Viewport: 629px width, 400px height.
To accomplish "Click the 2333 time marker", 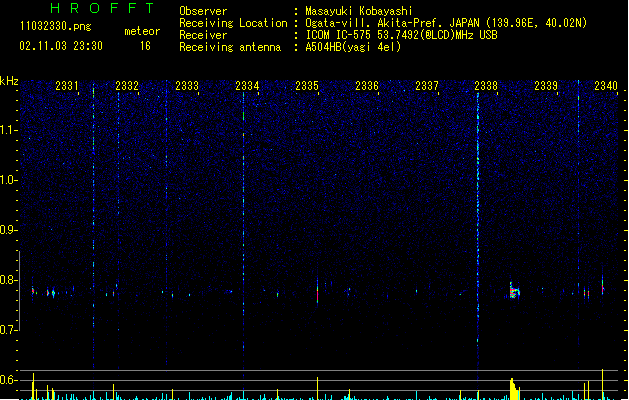I will pos(187,85).
